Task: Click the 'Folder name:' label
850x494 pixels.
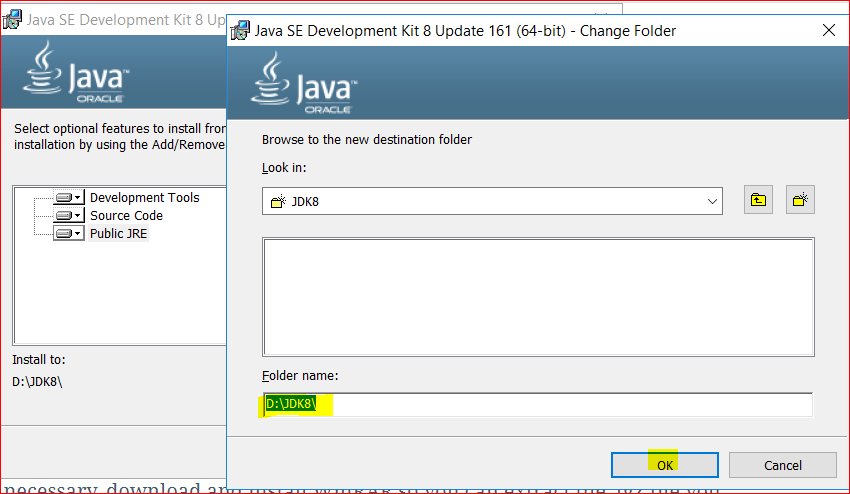Action: click(x=300, y=375)
